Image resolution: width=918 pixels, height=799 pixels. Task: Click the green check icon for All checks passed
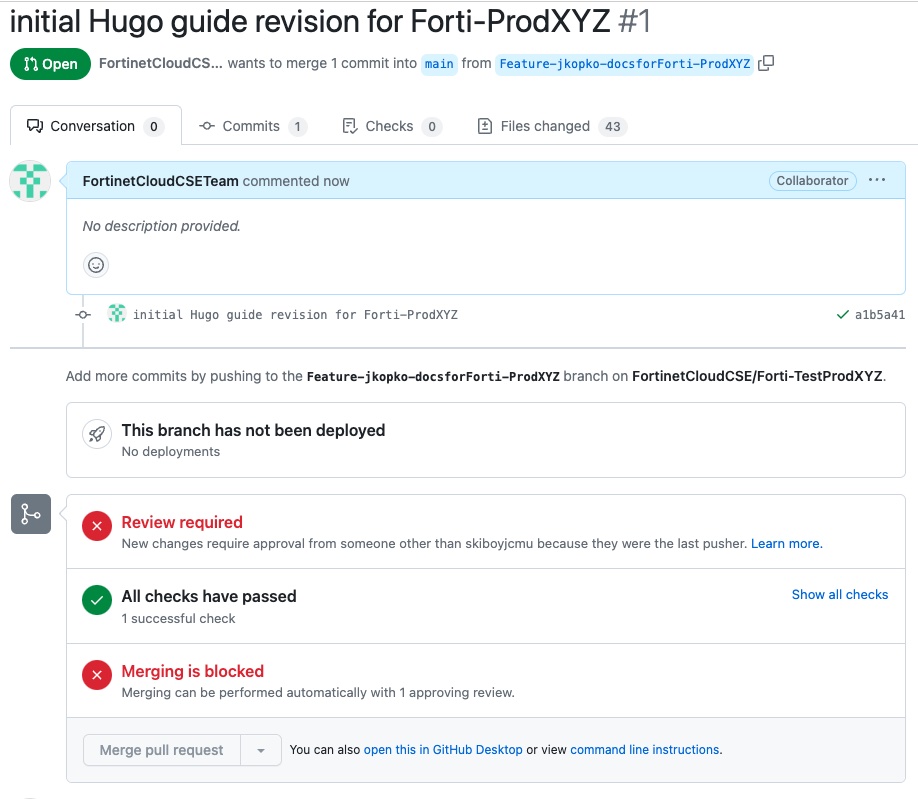pos(97,600)
